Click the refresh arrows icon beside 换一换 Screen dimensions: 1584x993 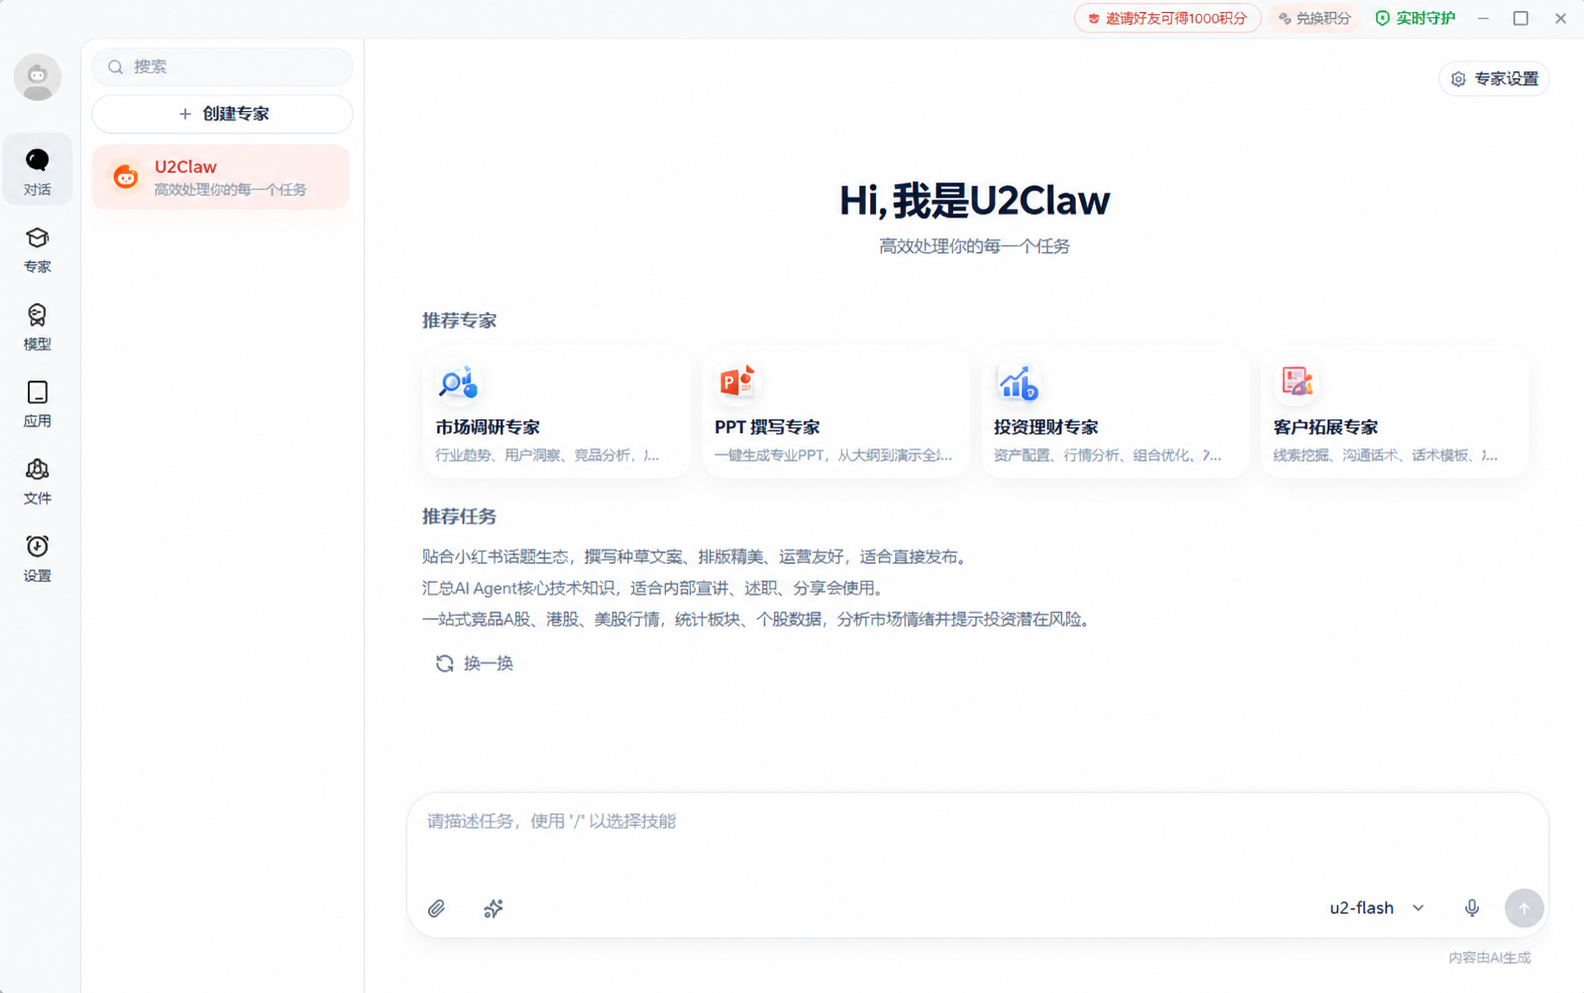[445, 663]
